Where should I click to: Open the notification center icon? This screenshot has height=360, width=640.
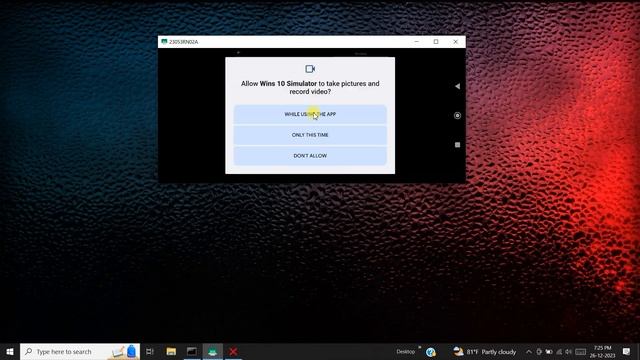pos(626,351)
